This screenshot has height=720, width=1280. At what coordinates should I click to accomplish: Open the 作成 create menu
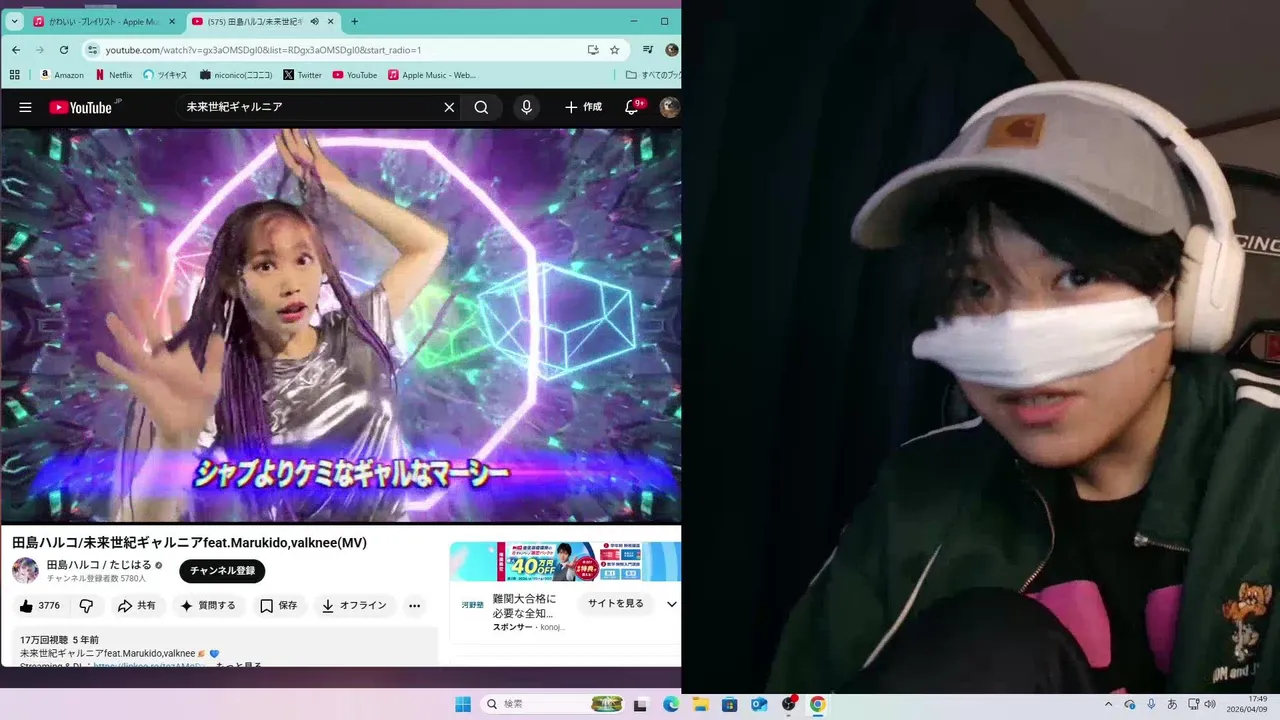click(x=583, y=107)
